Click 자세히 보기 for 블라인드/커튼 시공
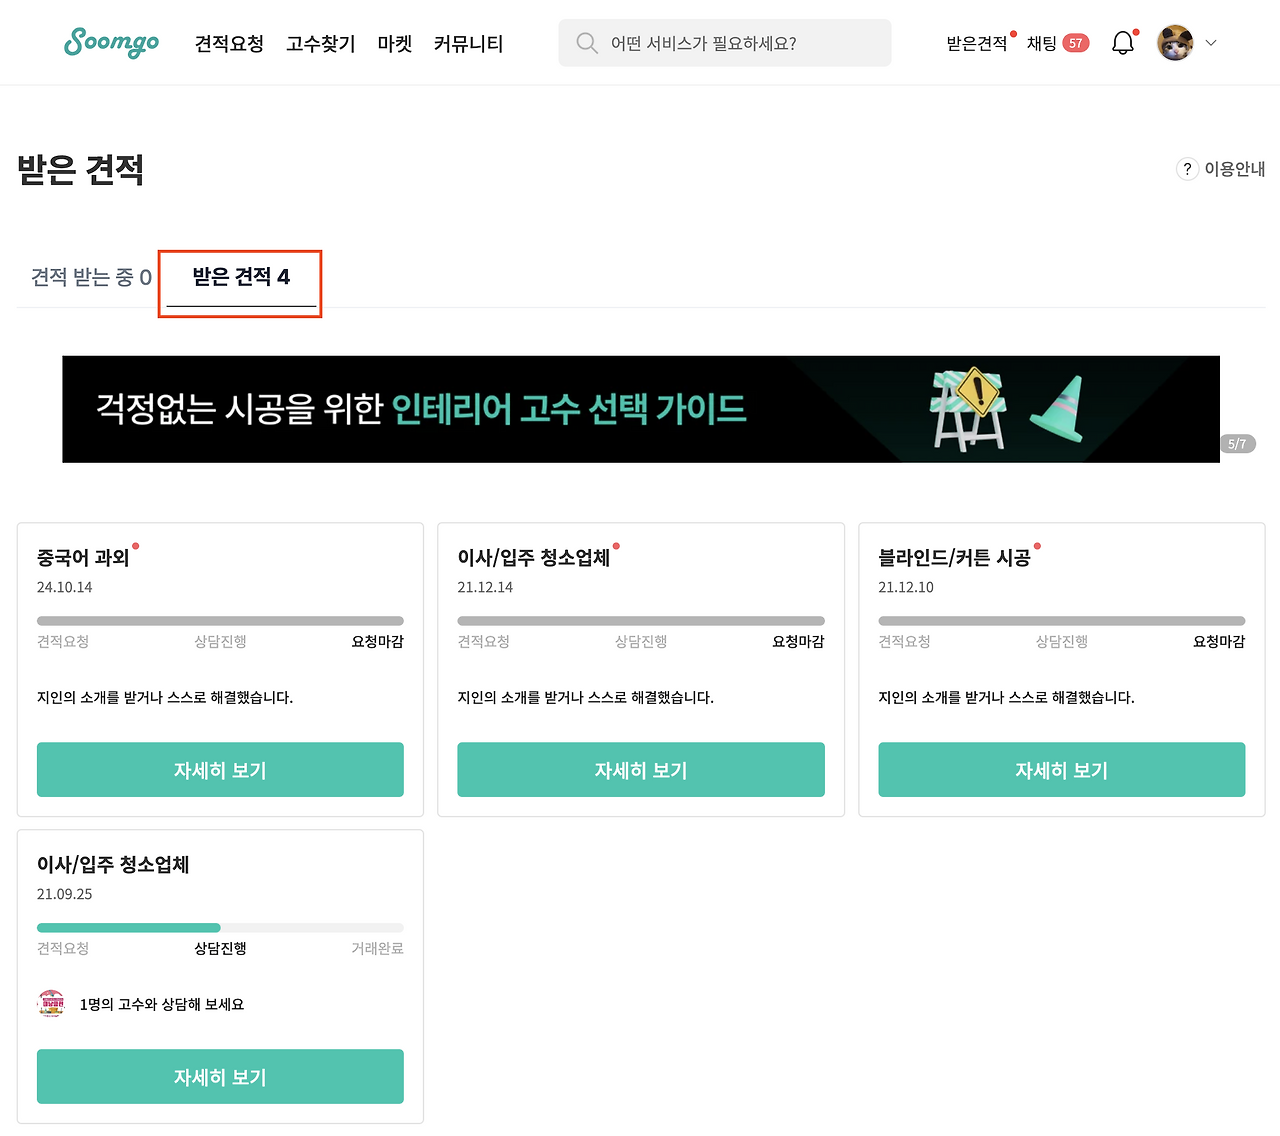This screenshot has height=1136, width=1280. [x=1062, y=770]
